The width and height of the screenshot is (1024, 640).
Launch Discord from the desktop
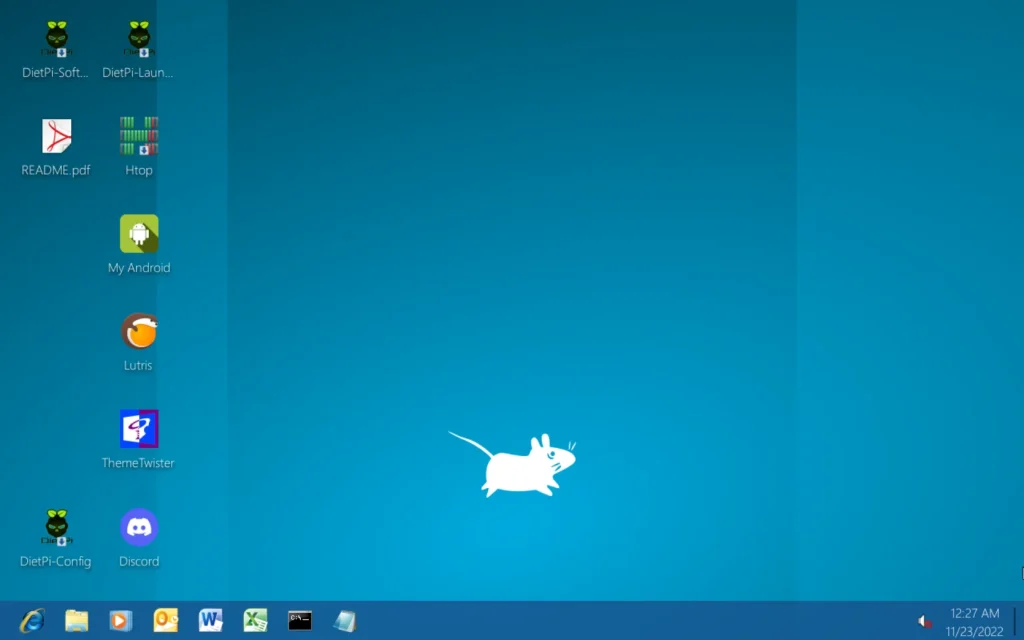click(x=139, y=528)
